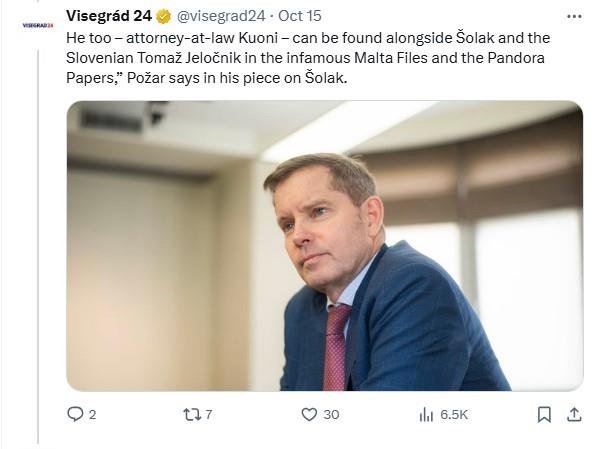600x449 pixels.
Task: Click the Oct 15 timestamp
Action: tap(298, 16)
